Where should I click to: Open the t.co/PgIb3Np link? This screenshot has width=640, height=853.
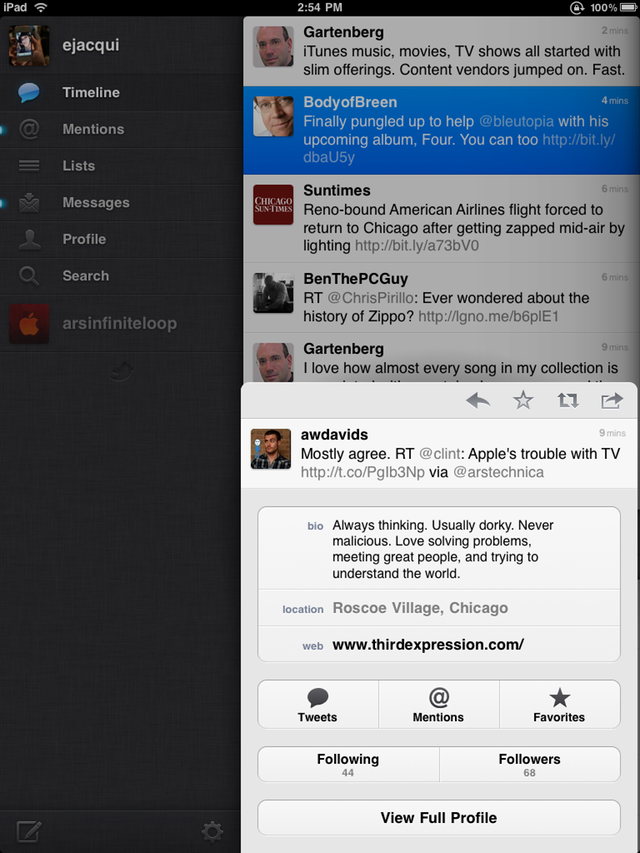(362, 472)
